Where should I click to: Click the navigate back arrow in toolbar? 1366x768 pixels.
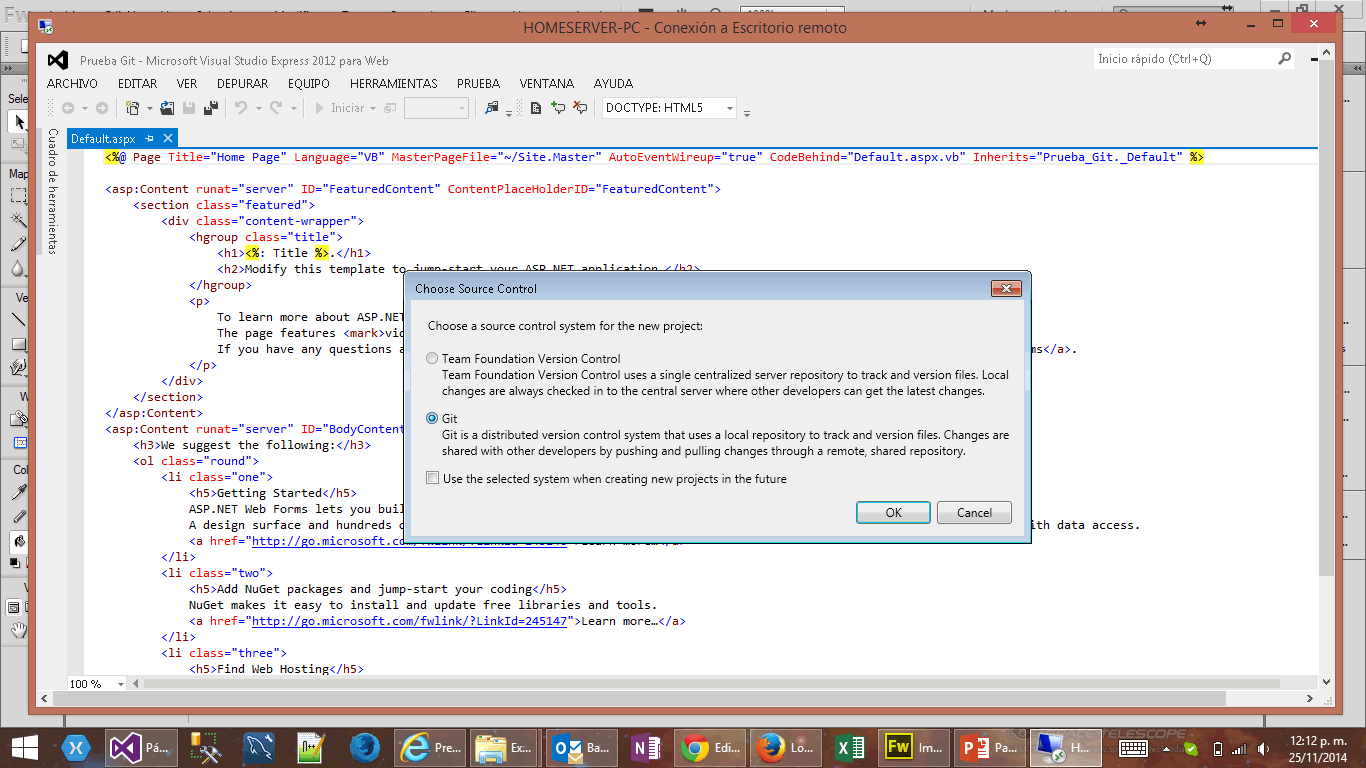(68, 108)
